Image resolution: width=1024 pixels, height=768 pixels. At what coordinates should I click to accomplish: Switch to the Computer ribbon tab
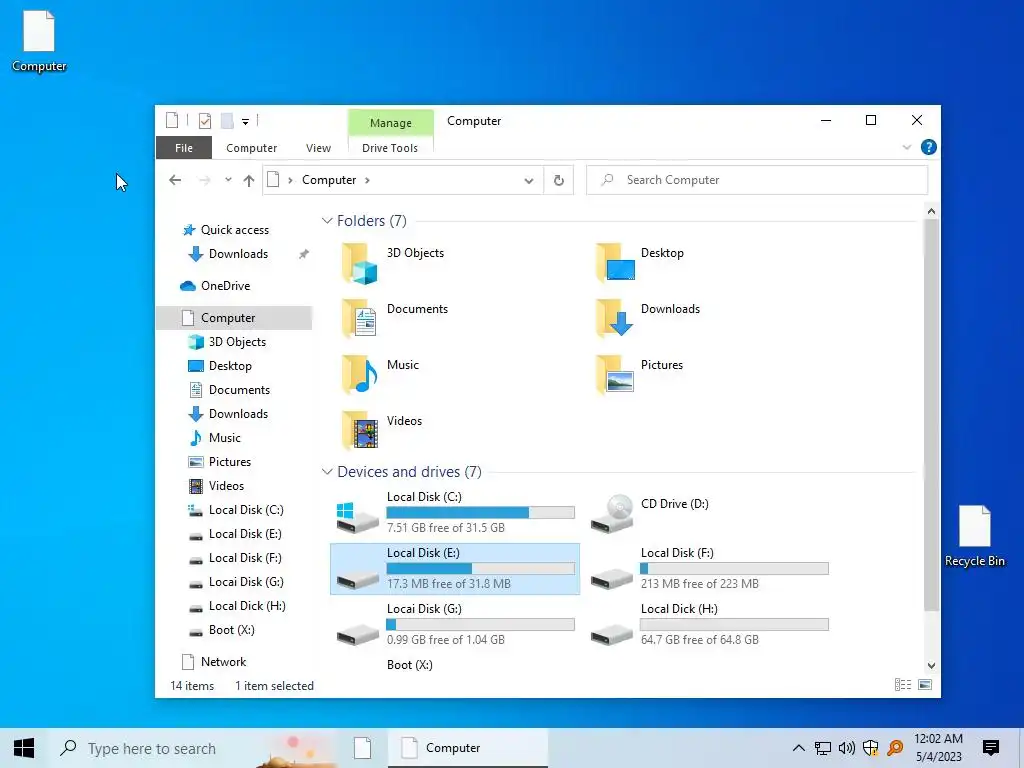pyautogui.click(x=251, y=148)
